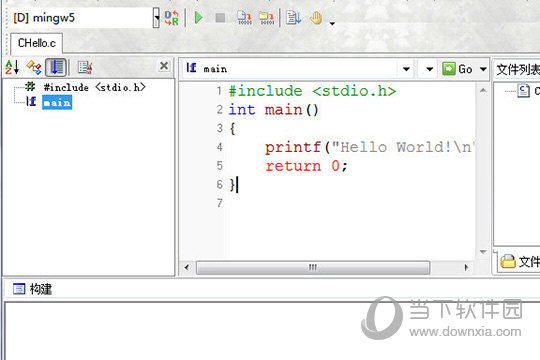Click the hash icon beside #include entry
The image size is (540, 360).
30,86
